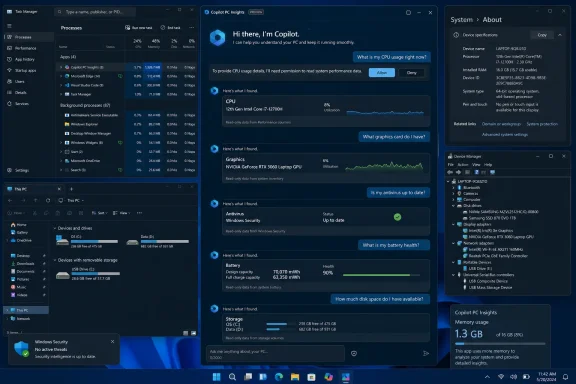Open File Explorer from taskbar
Image resolution: width=576 pixels, height=384 pixels.
(x=295, y=377)
